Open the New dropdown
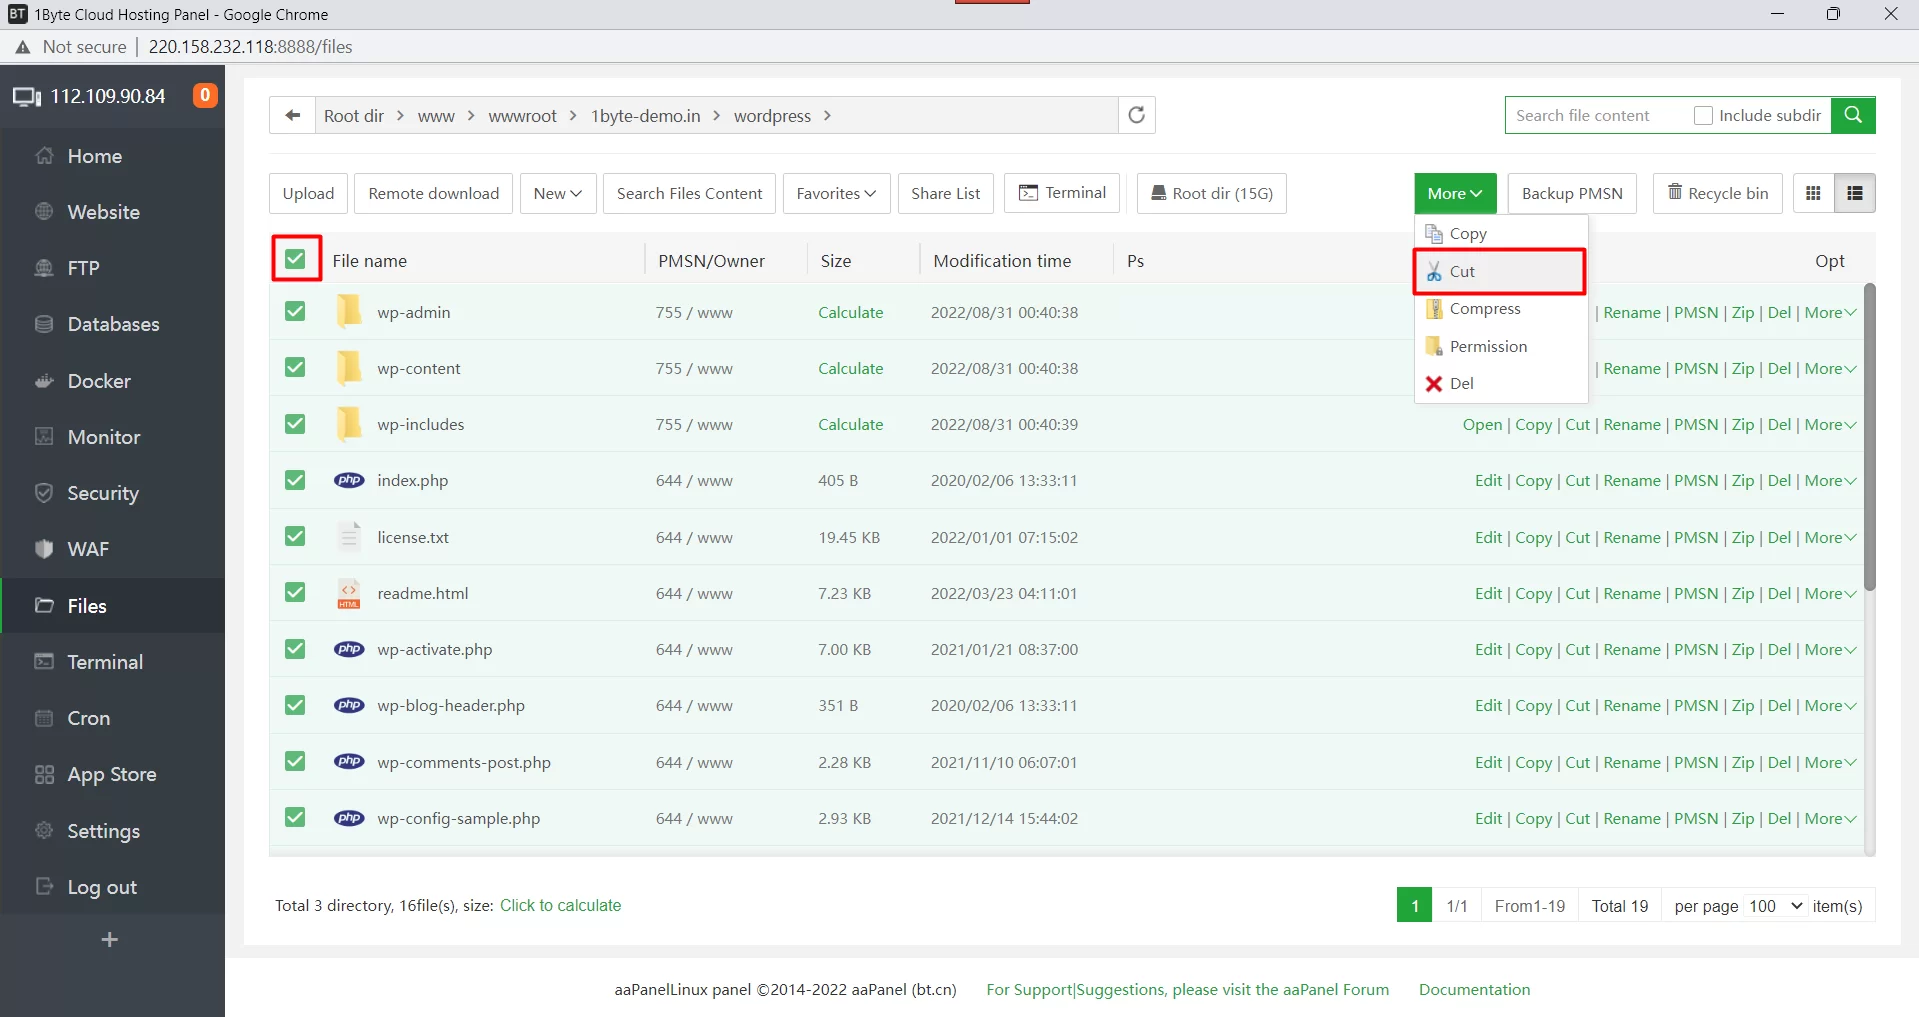Image resolution: width=1919 pixels, height=1017 pixels. (x=557, y=193)
